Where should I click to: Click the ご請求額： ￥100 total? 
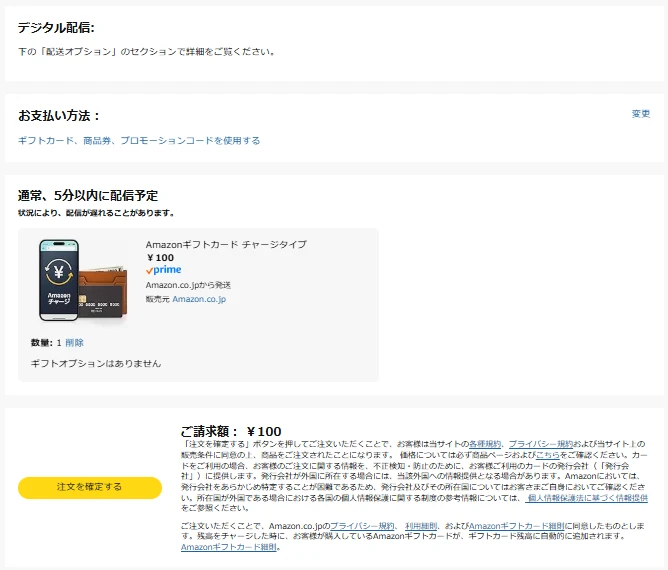pyautogui.click(x=231, y=431)
